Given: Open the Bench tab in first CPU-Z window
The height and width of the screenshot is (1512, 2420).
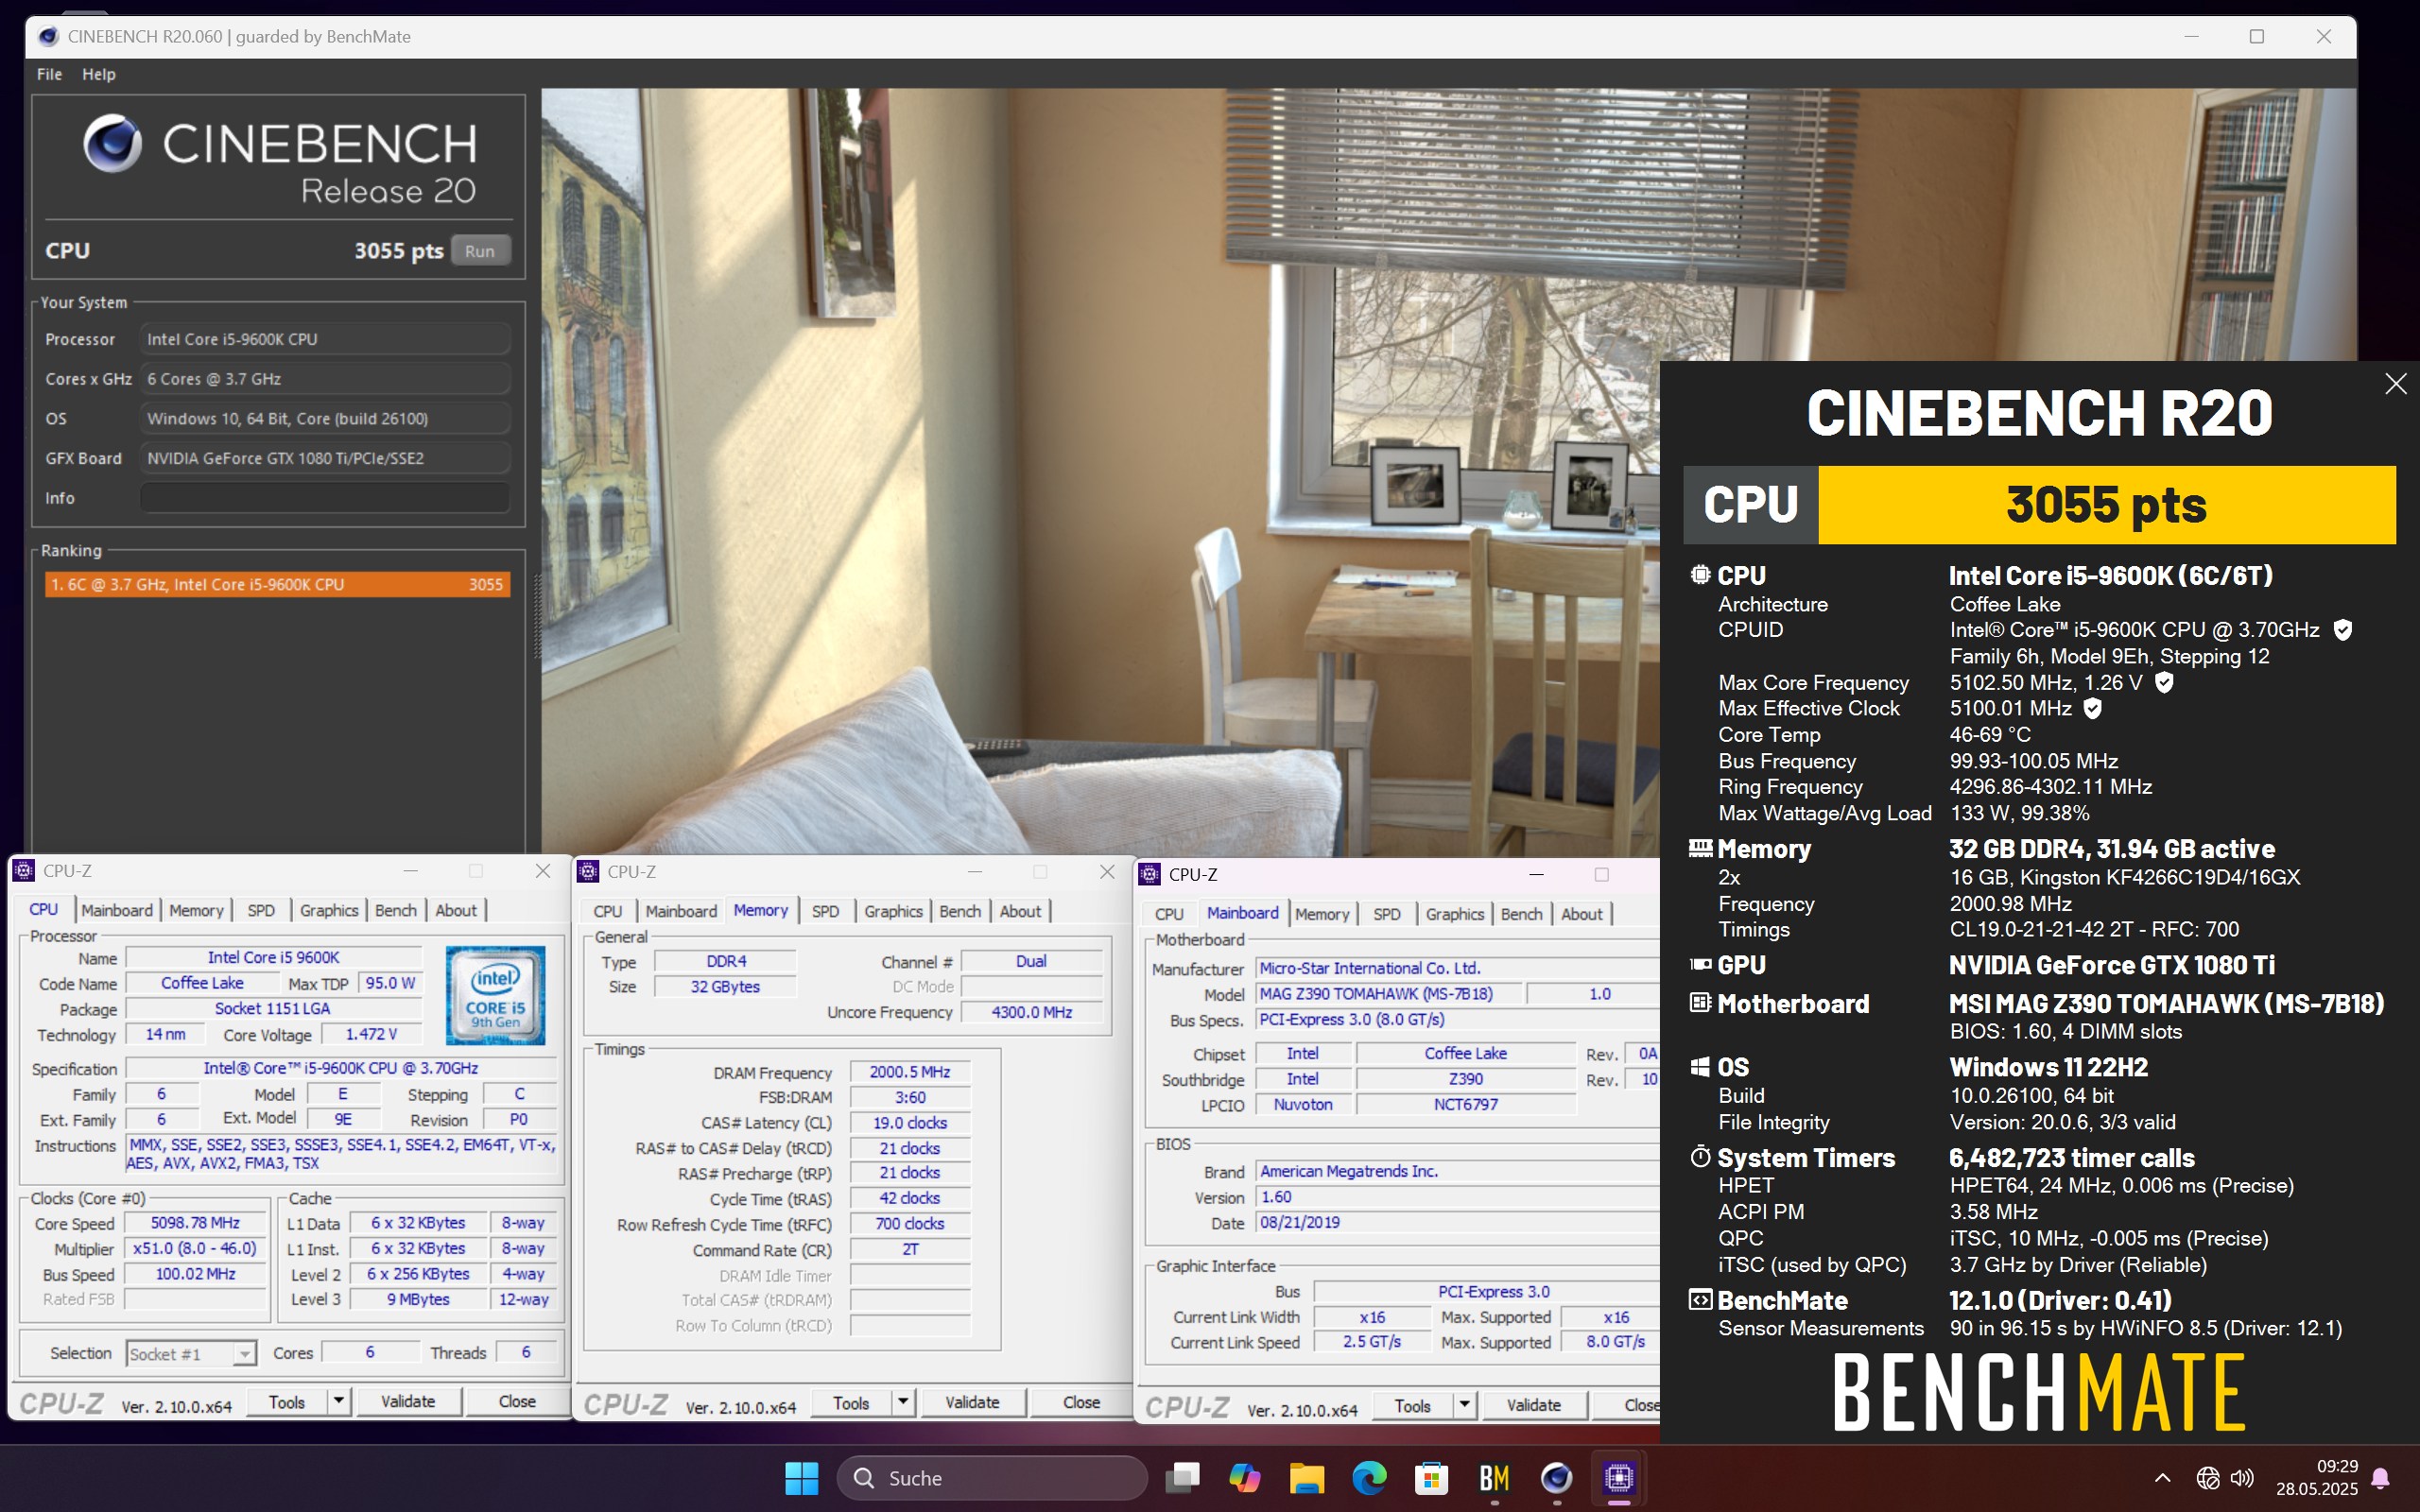Looking at the screenshot, I should tap(396, 910).
